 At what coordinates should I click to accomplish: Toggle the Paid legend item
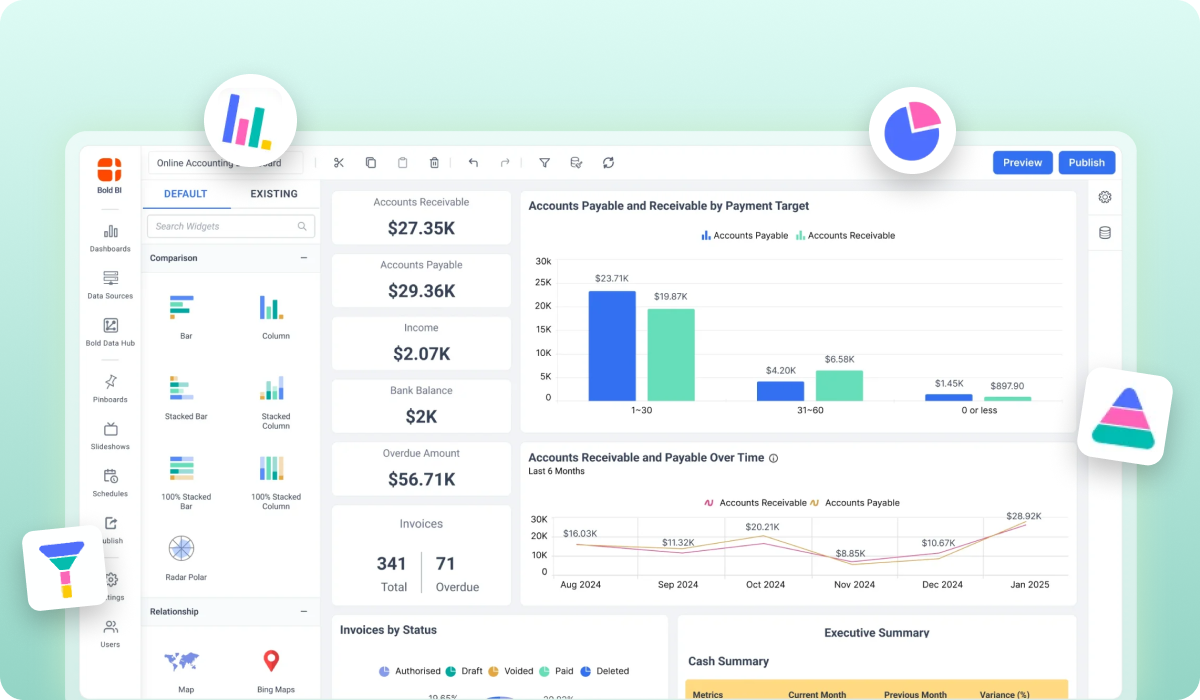[557, 671]
